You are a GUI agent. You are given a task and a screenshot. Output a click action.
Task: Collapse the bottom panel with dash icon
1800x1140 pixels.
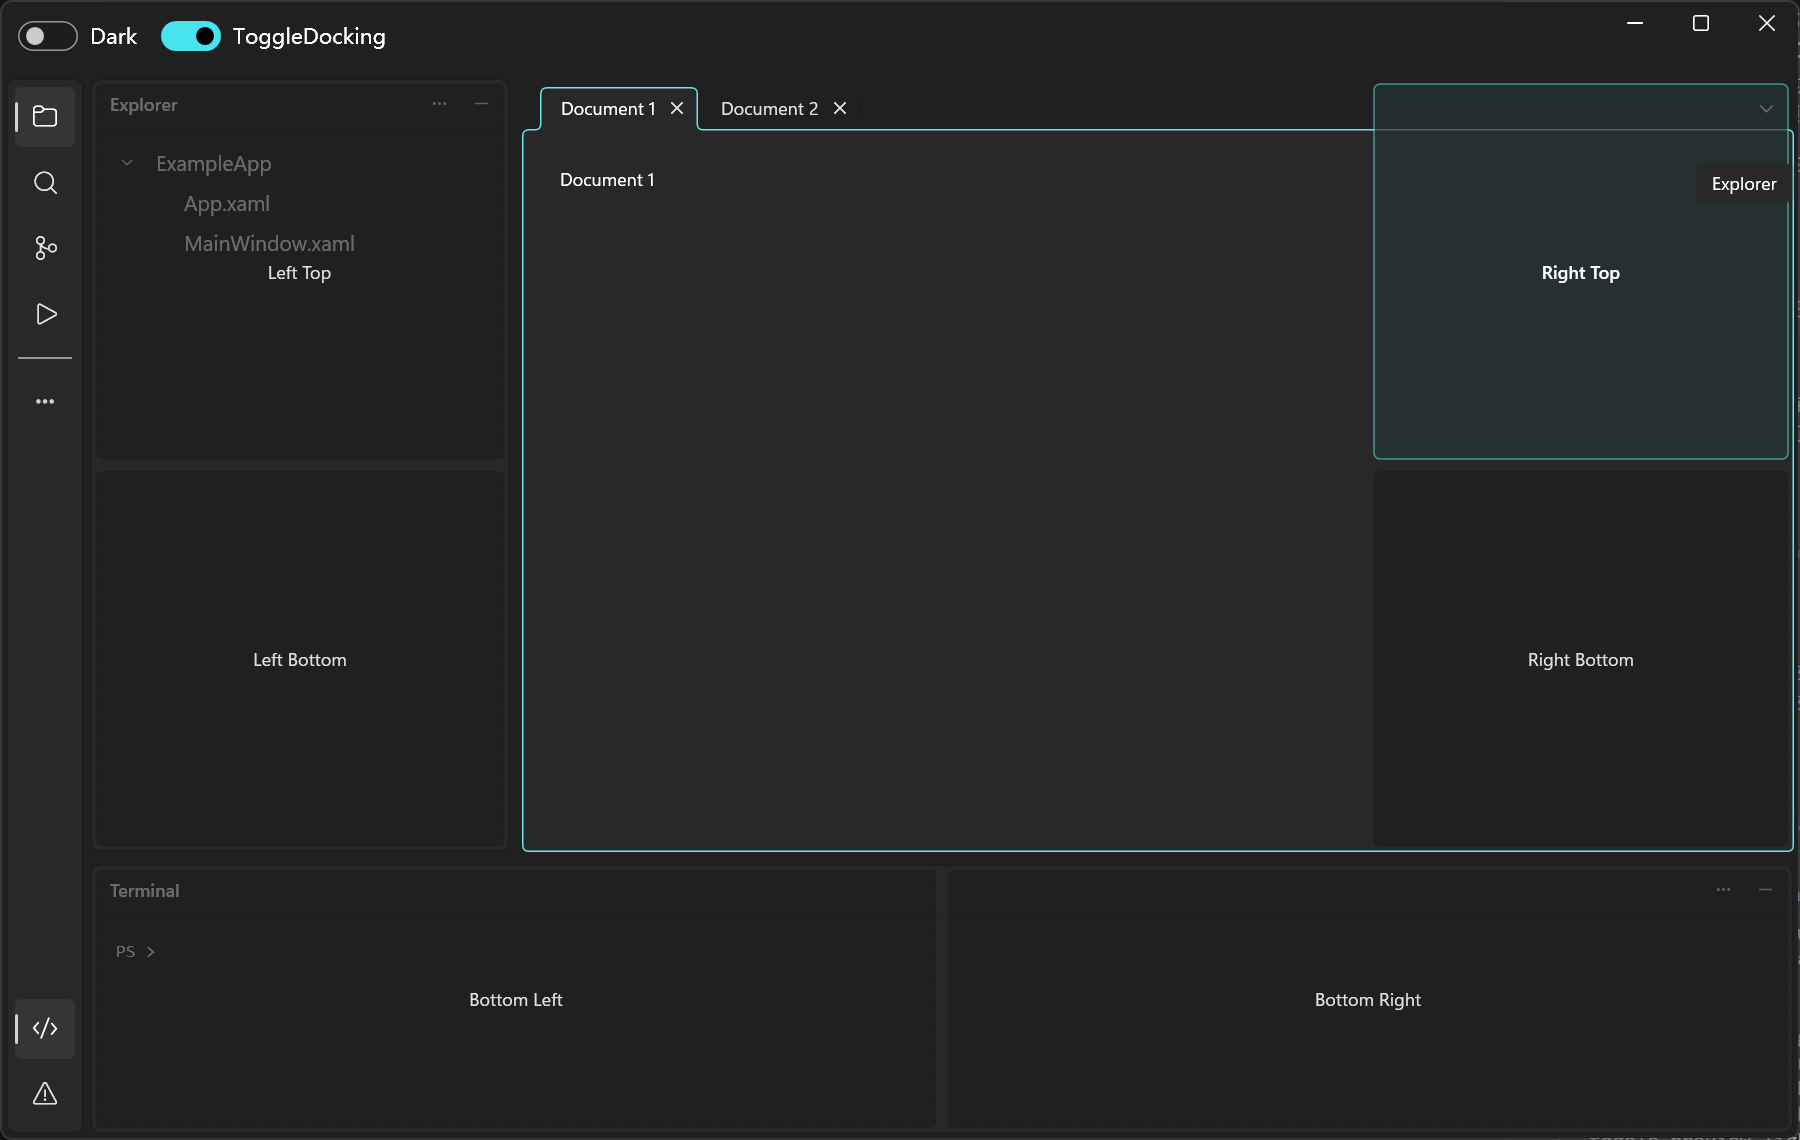1765,890
